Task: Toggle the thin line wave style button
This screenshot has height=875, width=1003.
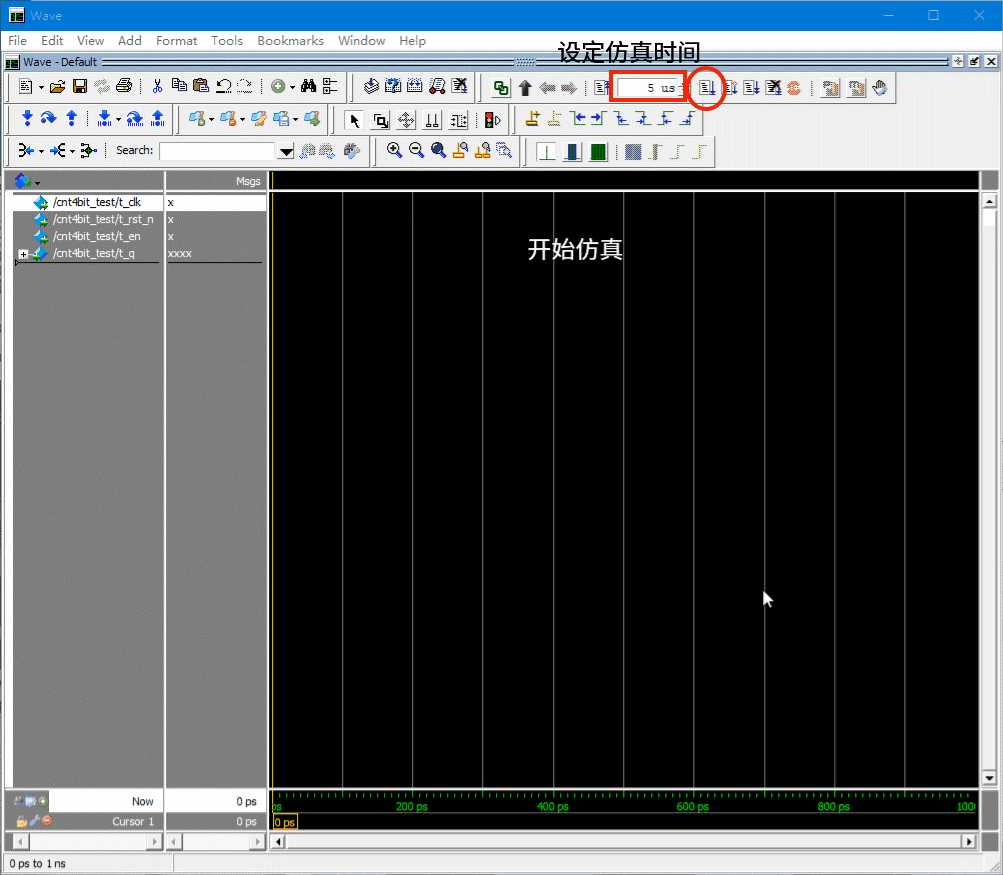Action: 546,152
